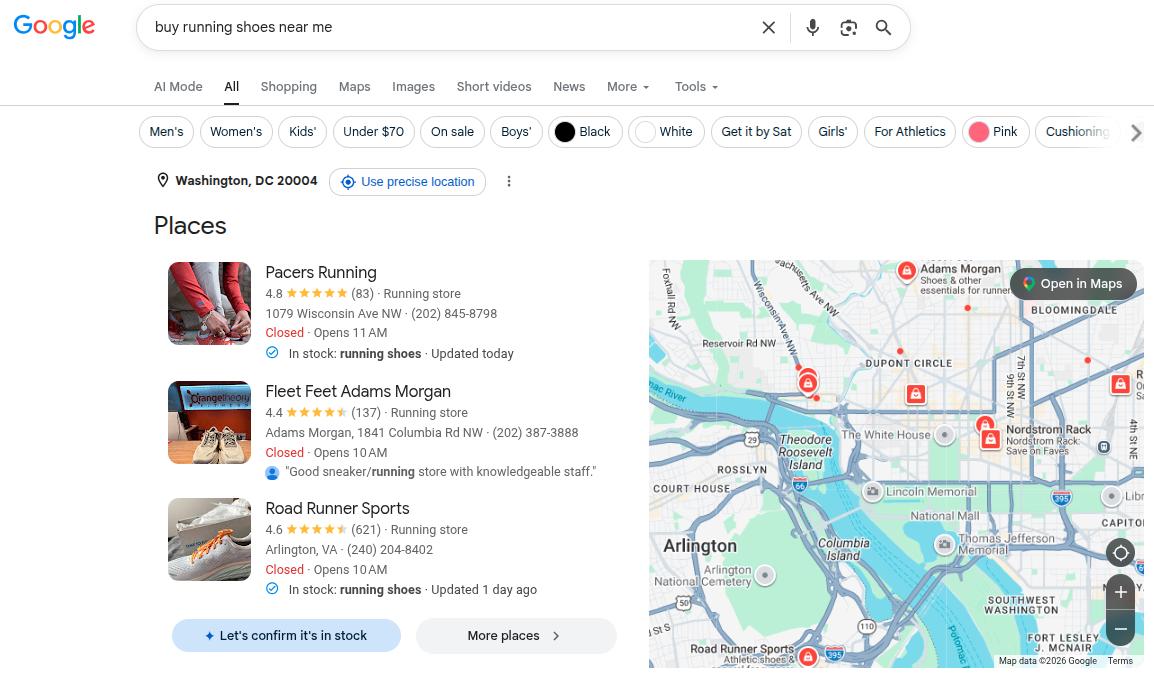1154x683 pixels.
Task: Click Road Runner Sports in-stock checkmark icon
Action: (272, 589)
